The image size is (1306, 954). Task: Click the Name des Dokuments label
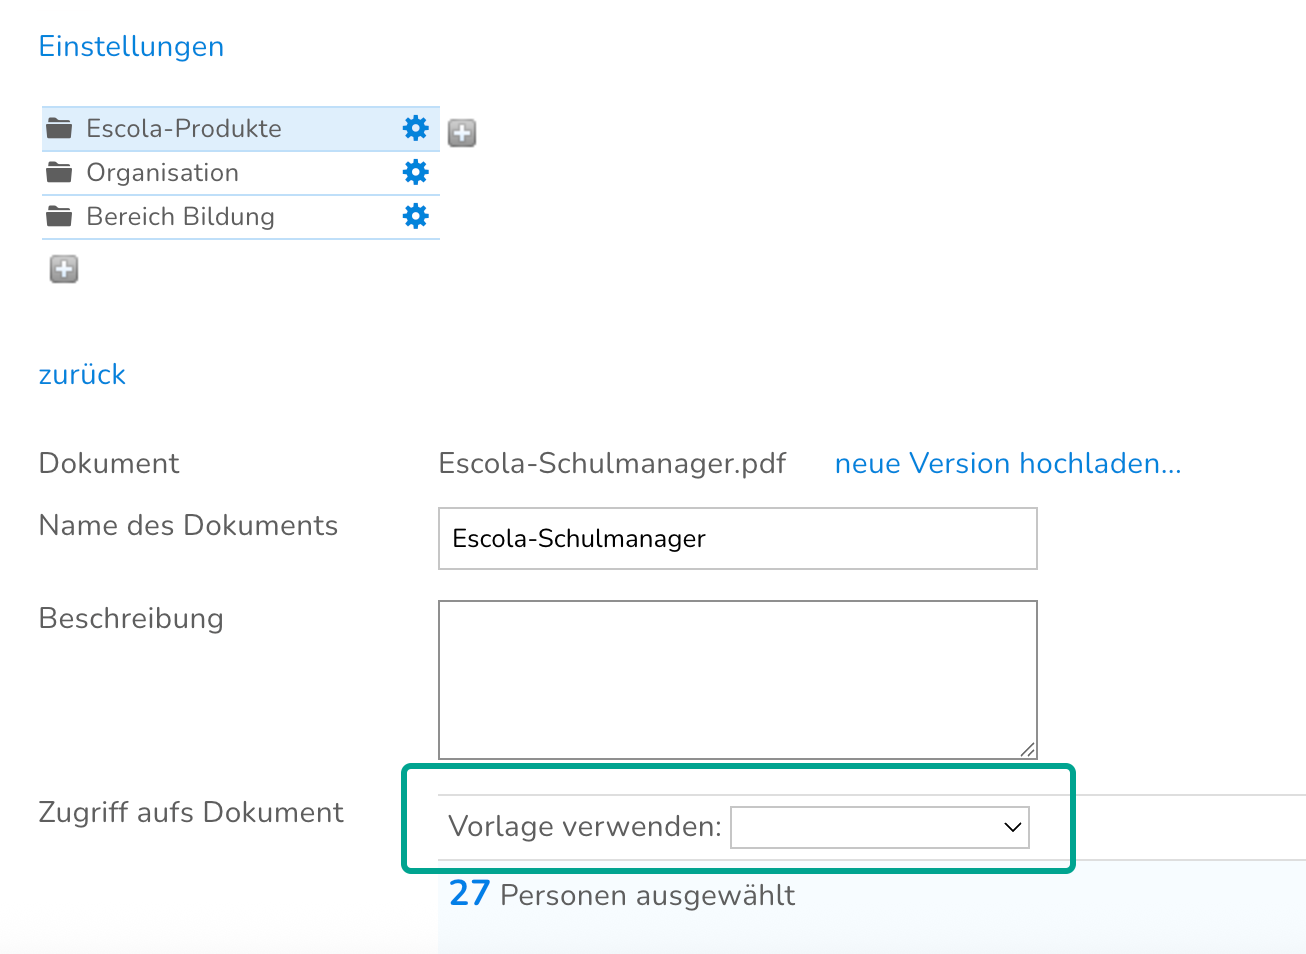188,525
